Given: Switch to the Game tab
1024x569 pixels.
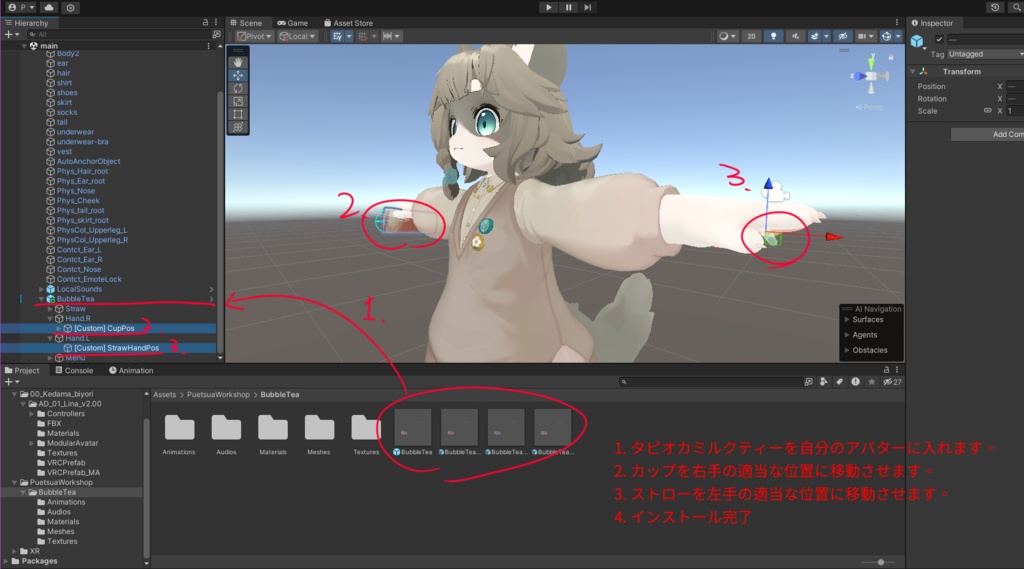Looking at the screenshot, I should 293,23.
